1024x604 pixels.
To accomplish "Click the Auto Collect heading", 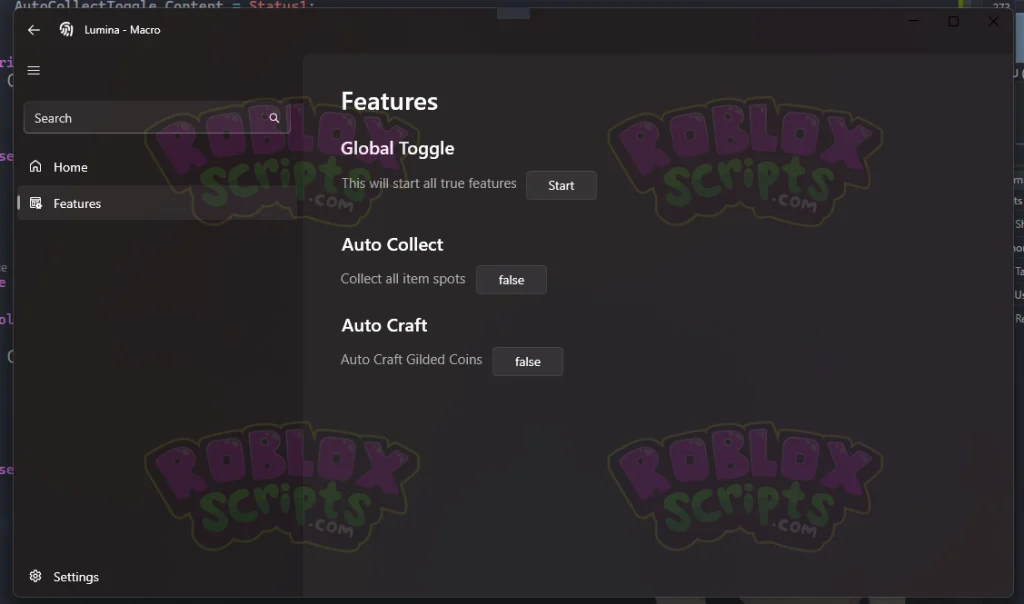I will pyautogui.click(x=392, y=245).
